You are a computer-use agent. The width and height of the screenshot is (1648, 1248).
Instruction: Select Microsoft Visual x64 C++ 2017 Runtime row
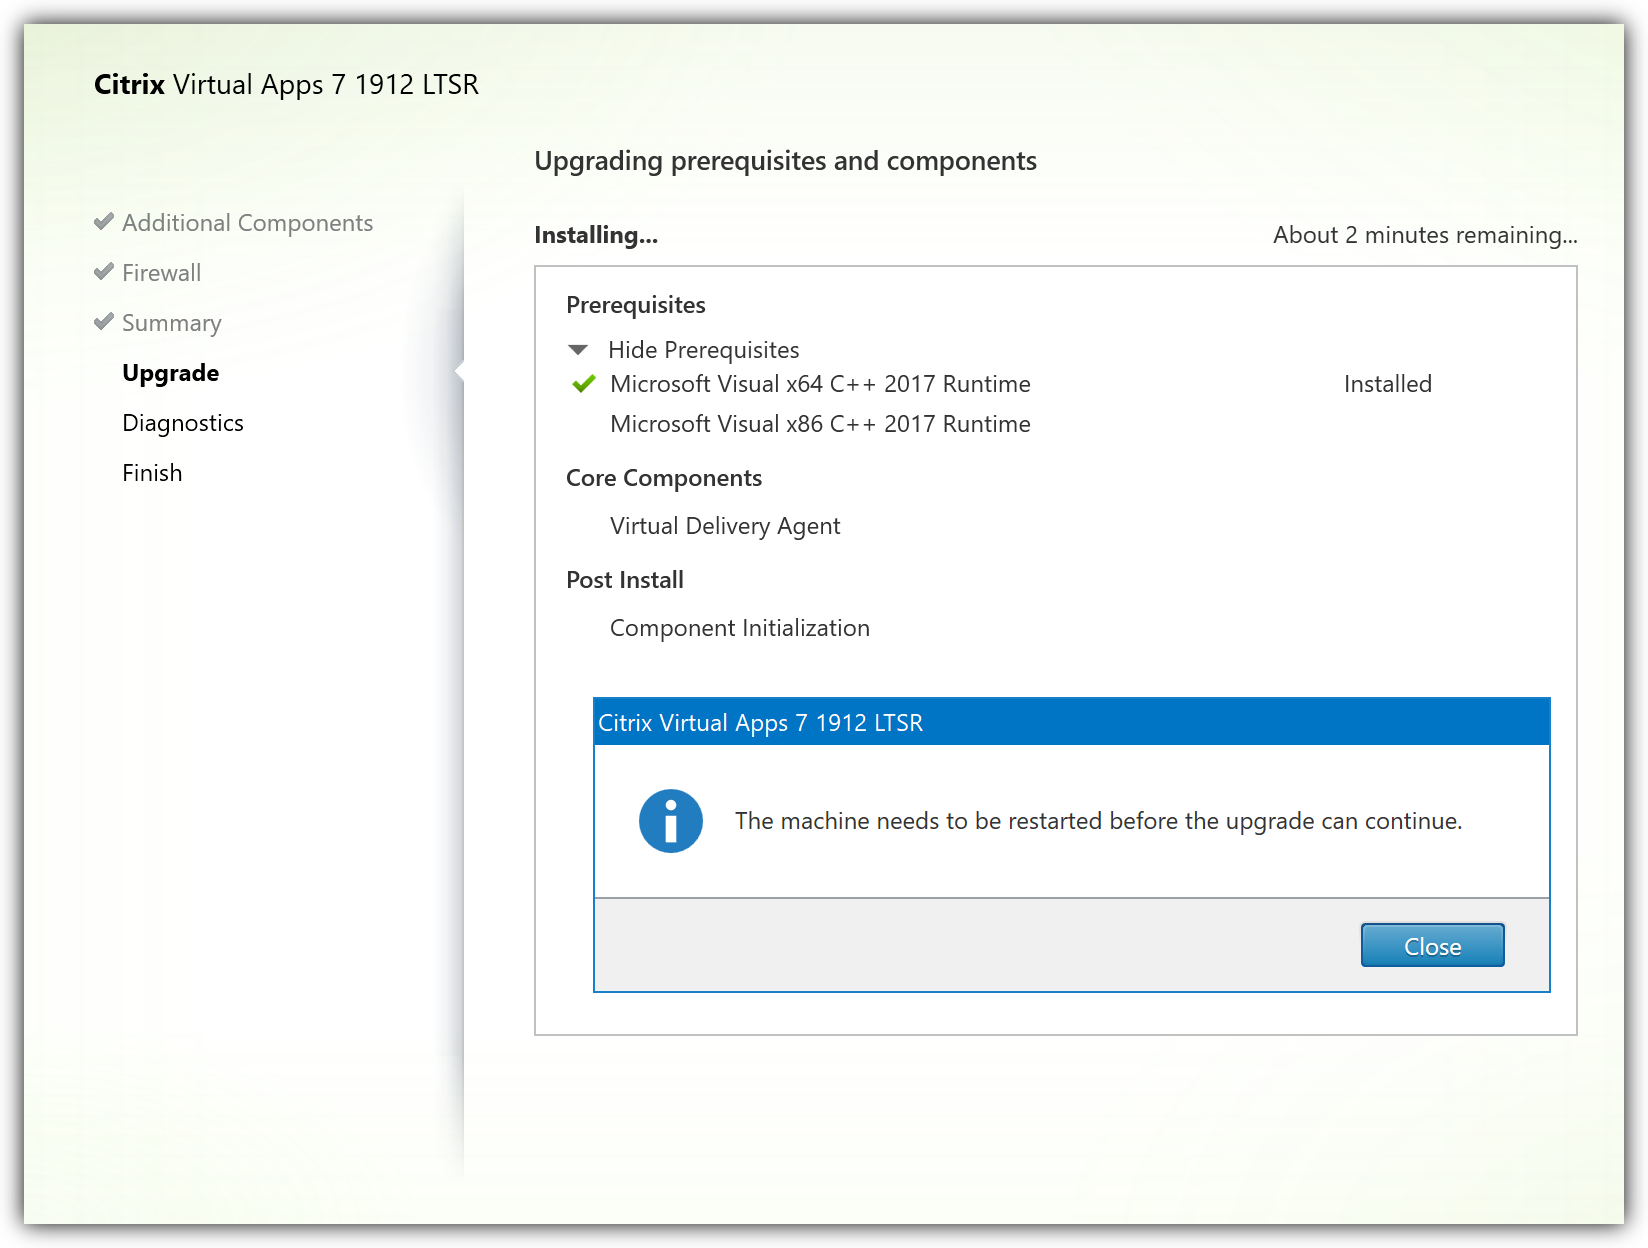[x=819, y=384]
